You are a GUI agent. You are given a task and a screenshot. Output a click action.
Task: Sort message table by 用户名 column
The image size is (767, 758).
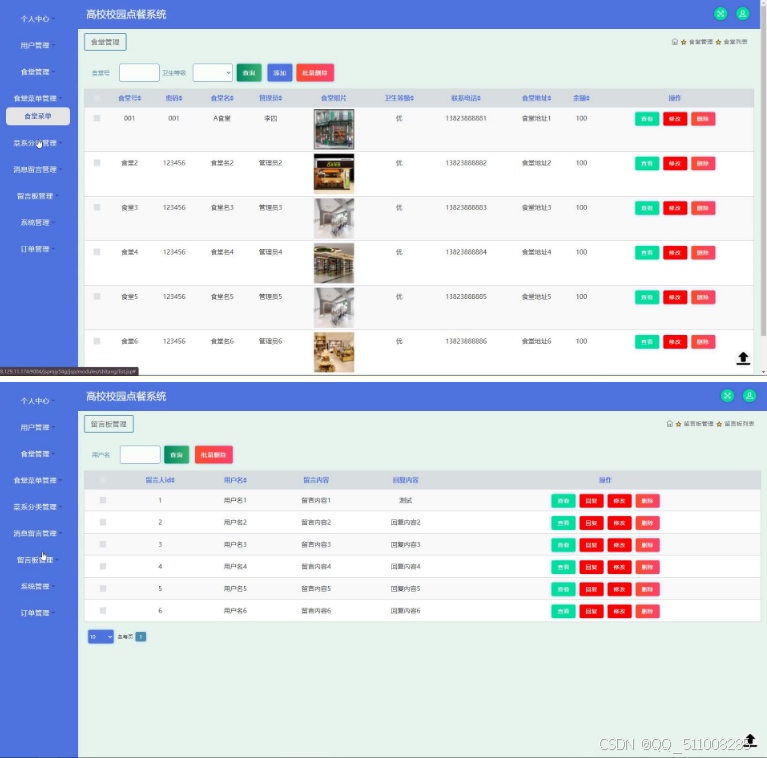[235, 480]
